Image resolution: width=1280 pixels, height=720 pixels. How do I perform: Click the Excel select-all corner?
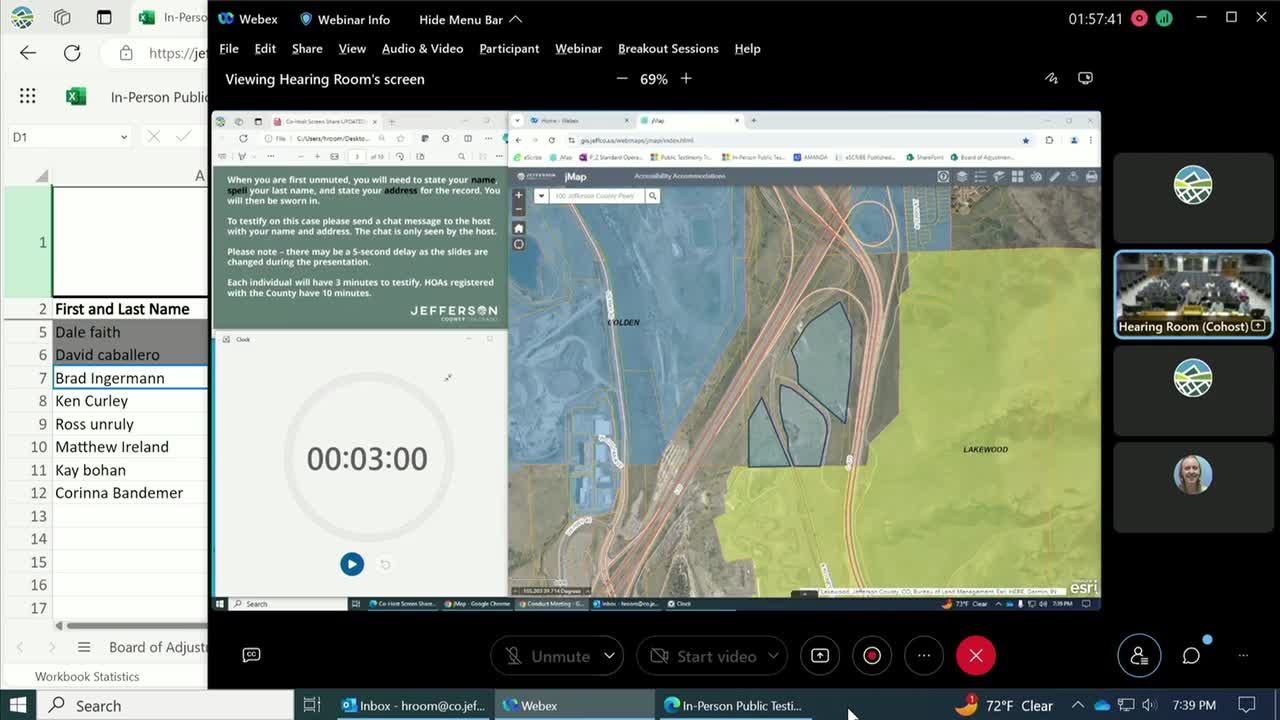pyautogui.click(x=40, y=175)
